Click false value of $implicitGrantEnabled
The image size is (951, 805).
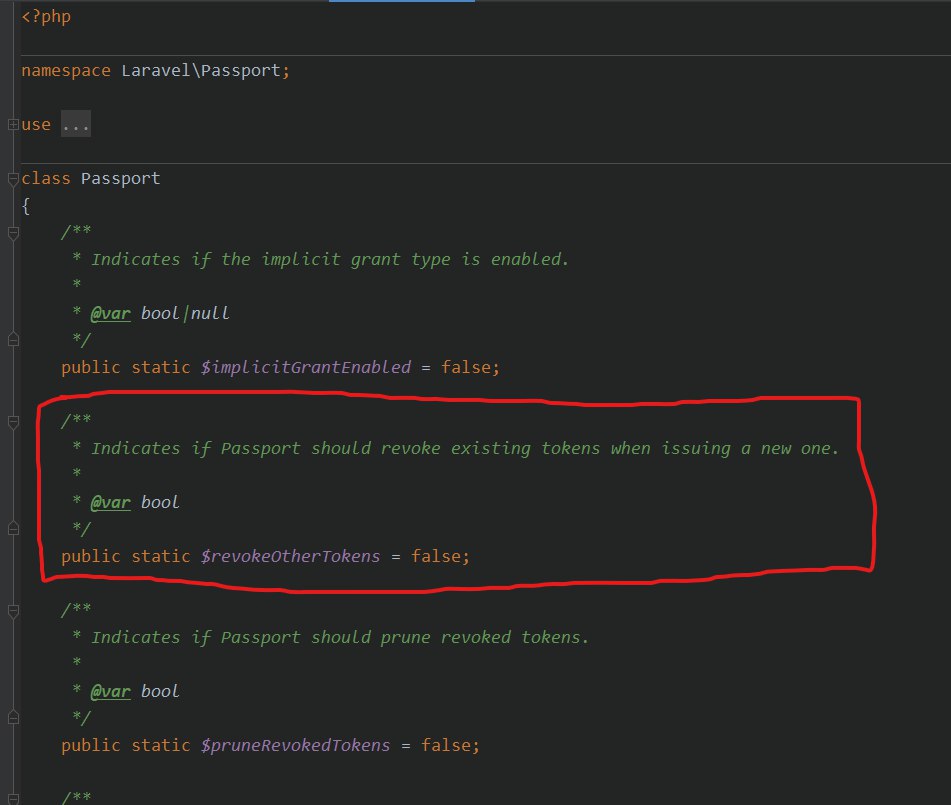(x=466, y=368)
